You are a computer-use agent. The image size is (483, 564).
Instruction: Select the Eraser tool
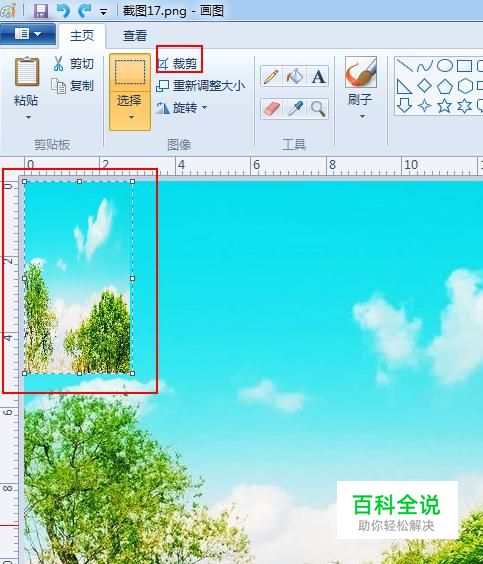(x=272, y=109)
